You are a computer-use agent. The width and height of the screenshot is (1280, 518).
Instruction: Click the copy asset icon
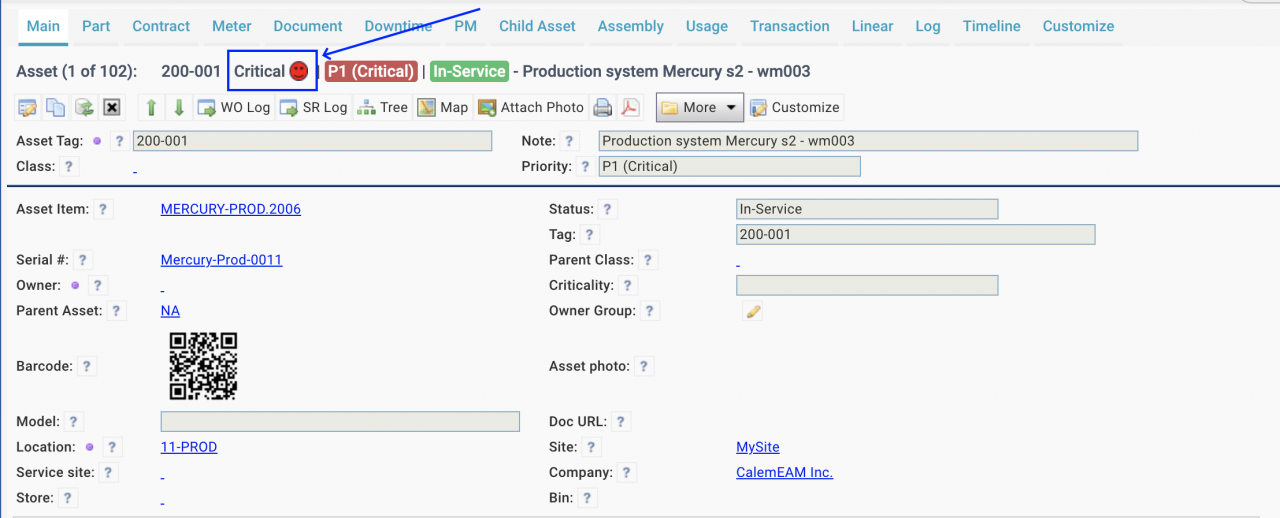56,108
